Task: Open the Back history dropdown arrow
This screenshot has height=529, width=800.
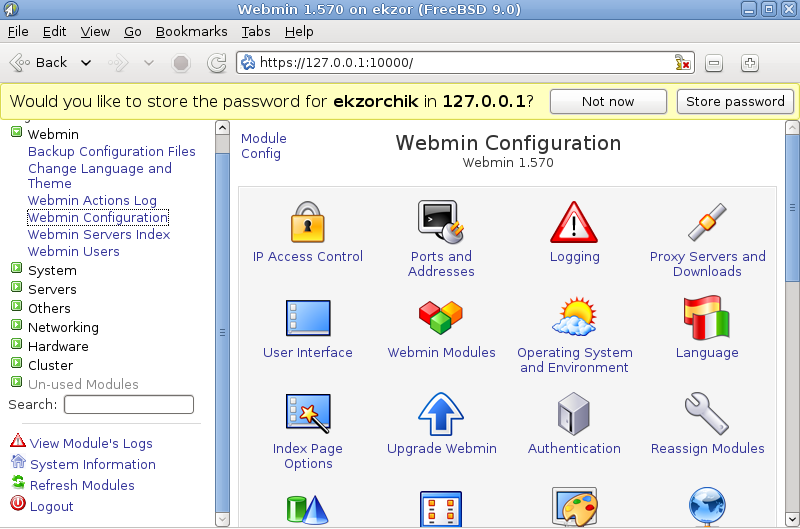Action: coord(86,63)
